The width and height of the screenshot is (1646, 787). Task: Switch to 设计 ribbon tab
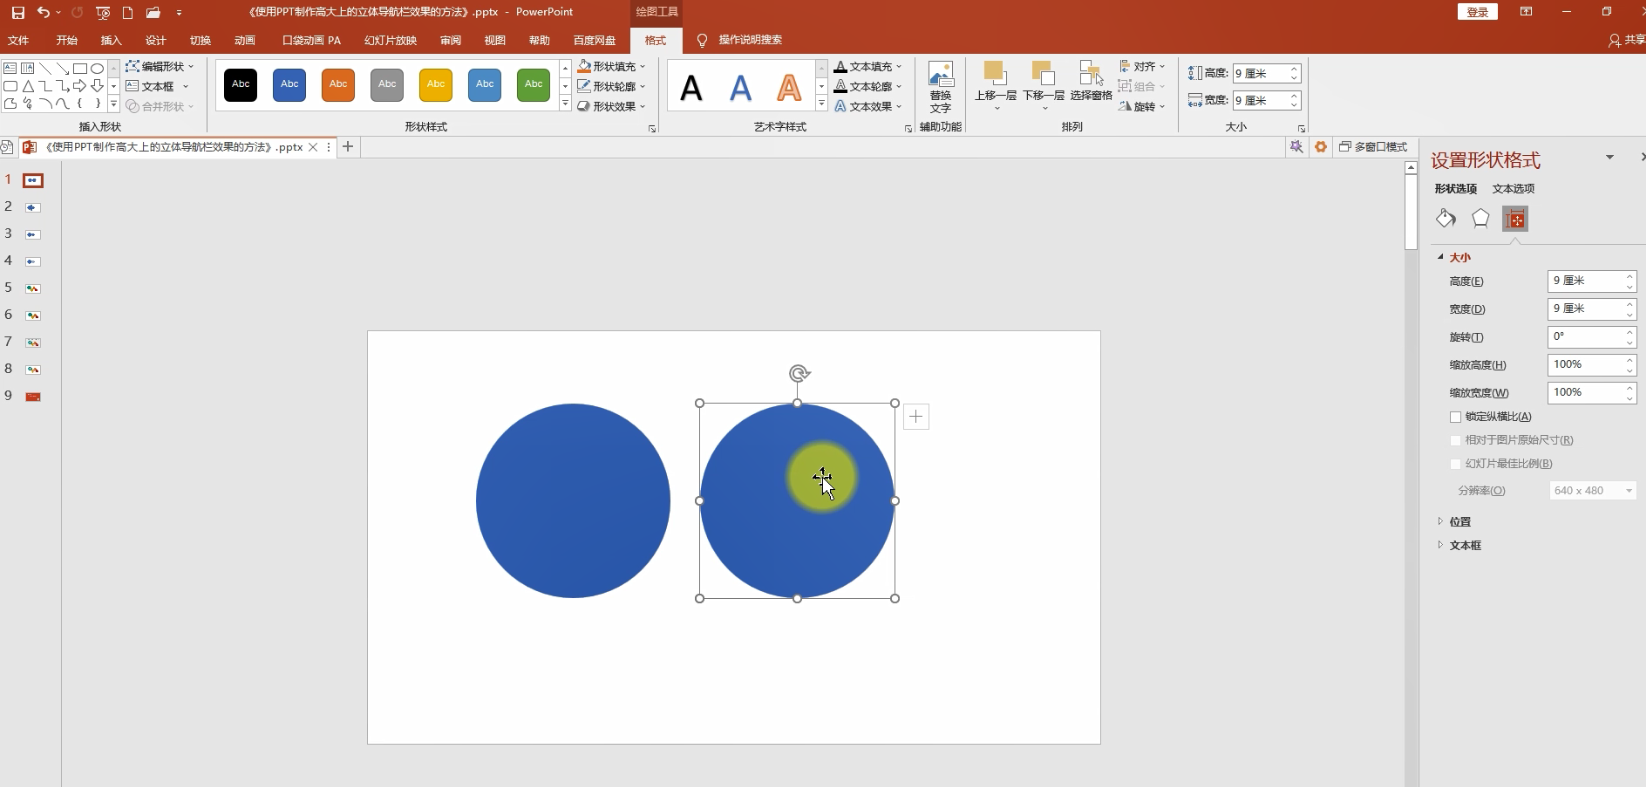155,41
